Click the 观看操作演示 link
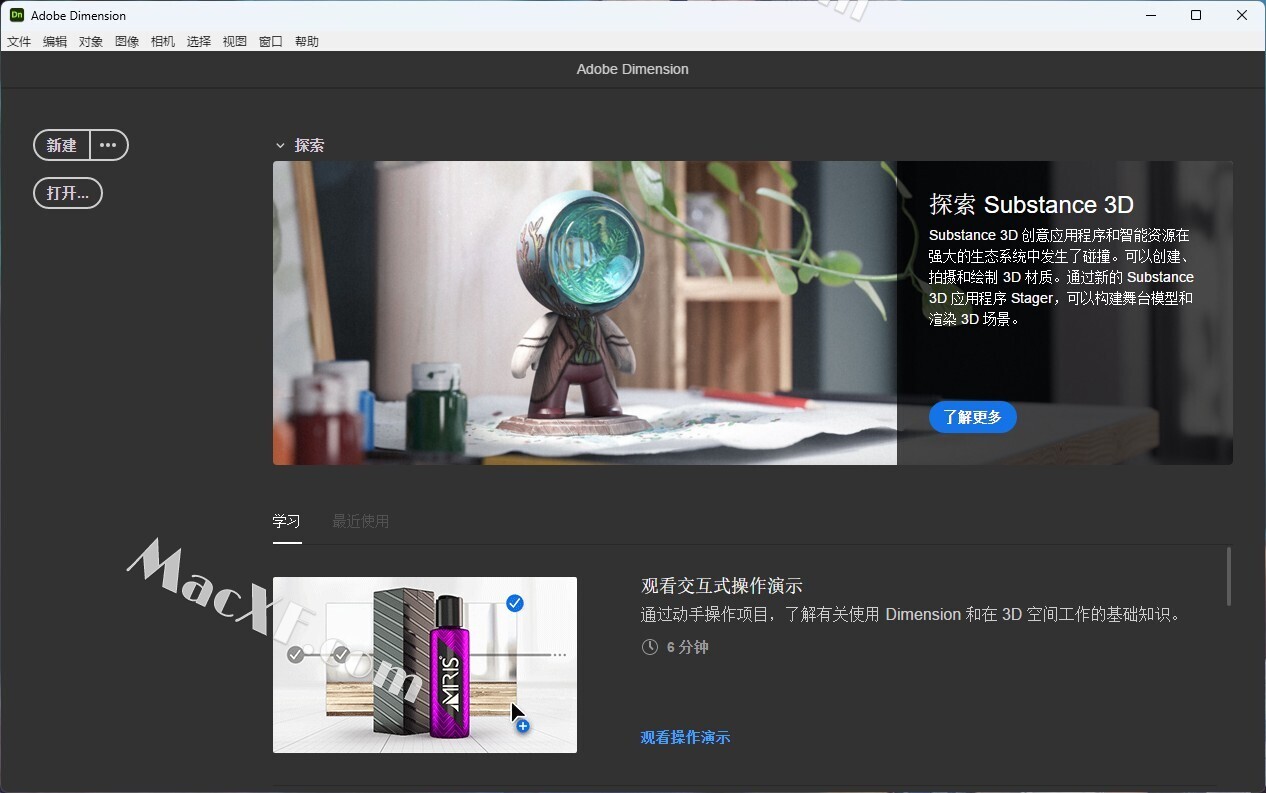The width and height of the screenshot is (1266, 793). (x=685, y=738)
